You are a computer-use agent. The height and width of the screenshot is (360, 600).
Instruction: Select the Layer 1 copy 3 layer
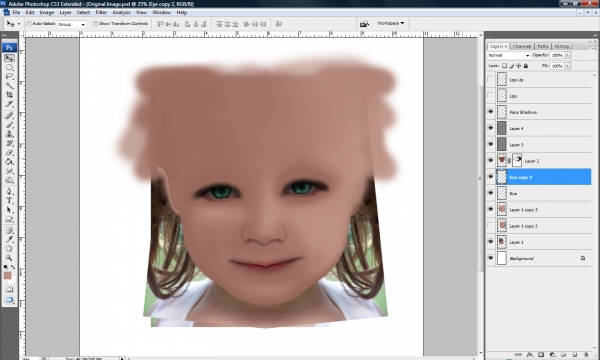coord(543,209)
